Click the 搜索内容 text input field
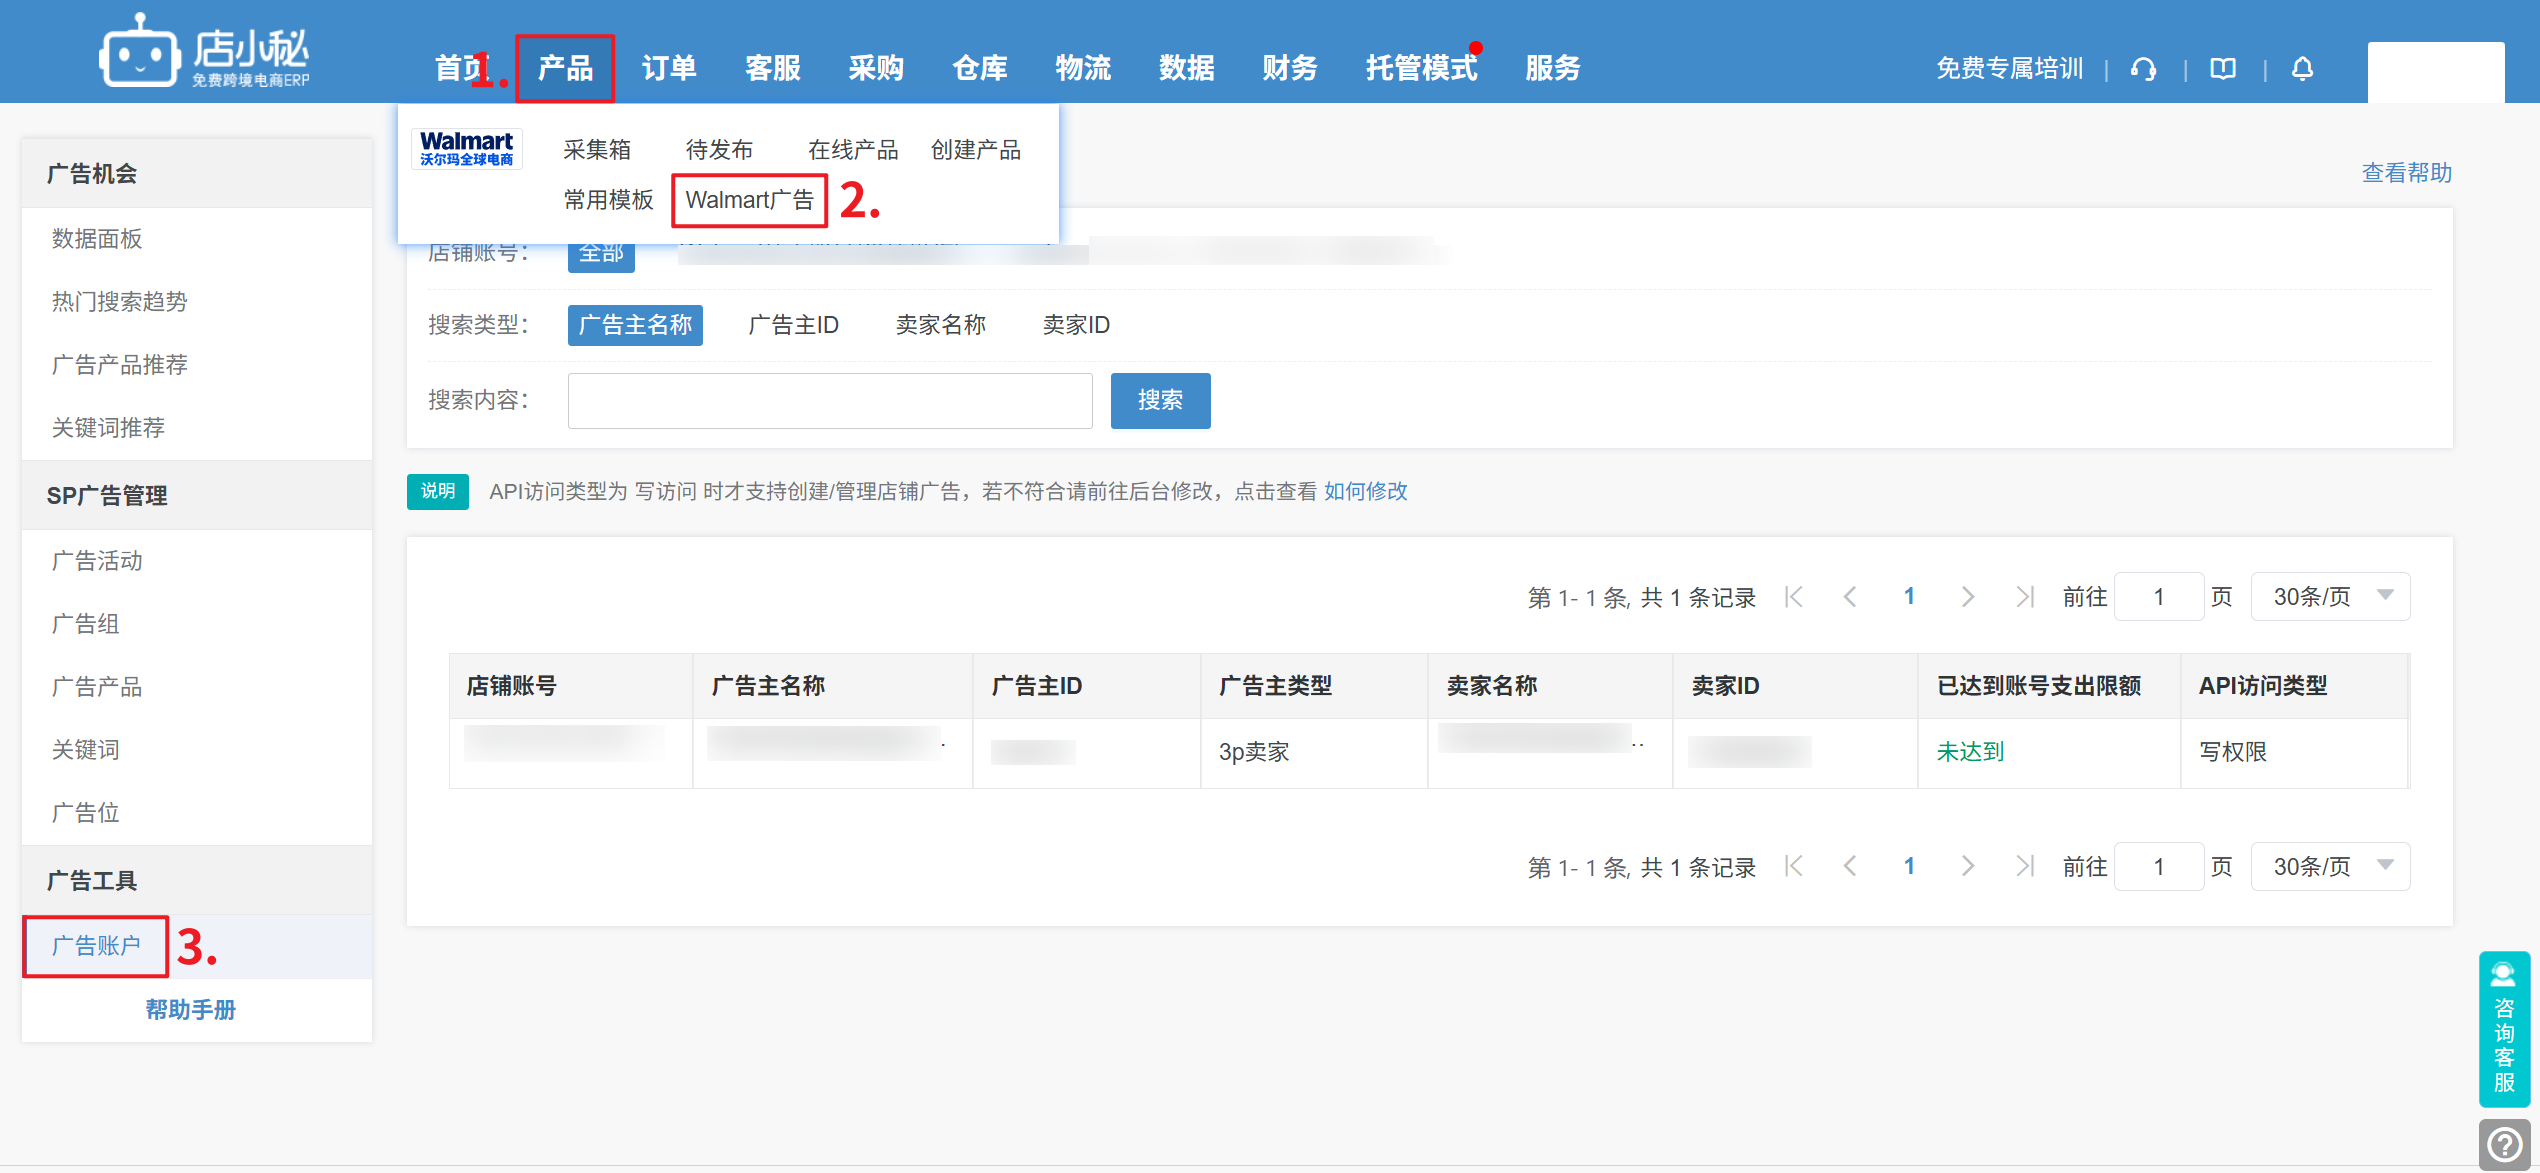2540x1173 pixels. 829,400
